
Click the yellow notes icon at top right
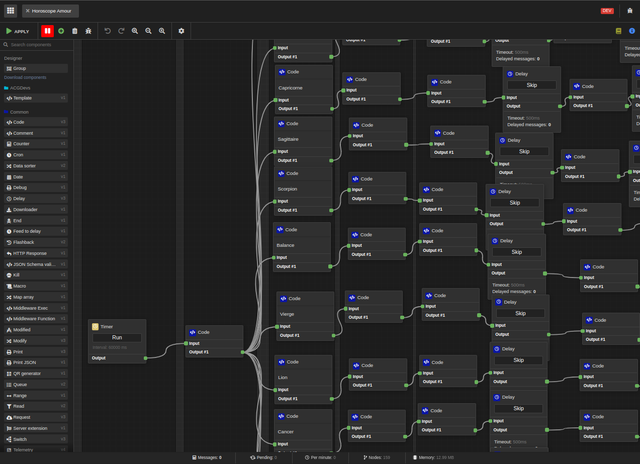coord(618,31)
